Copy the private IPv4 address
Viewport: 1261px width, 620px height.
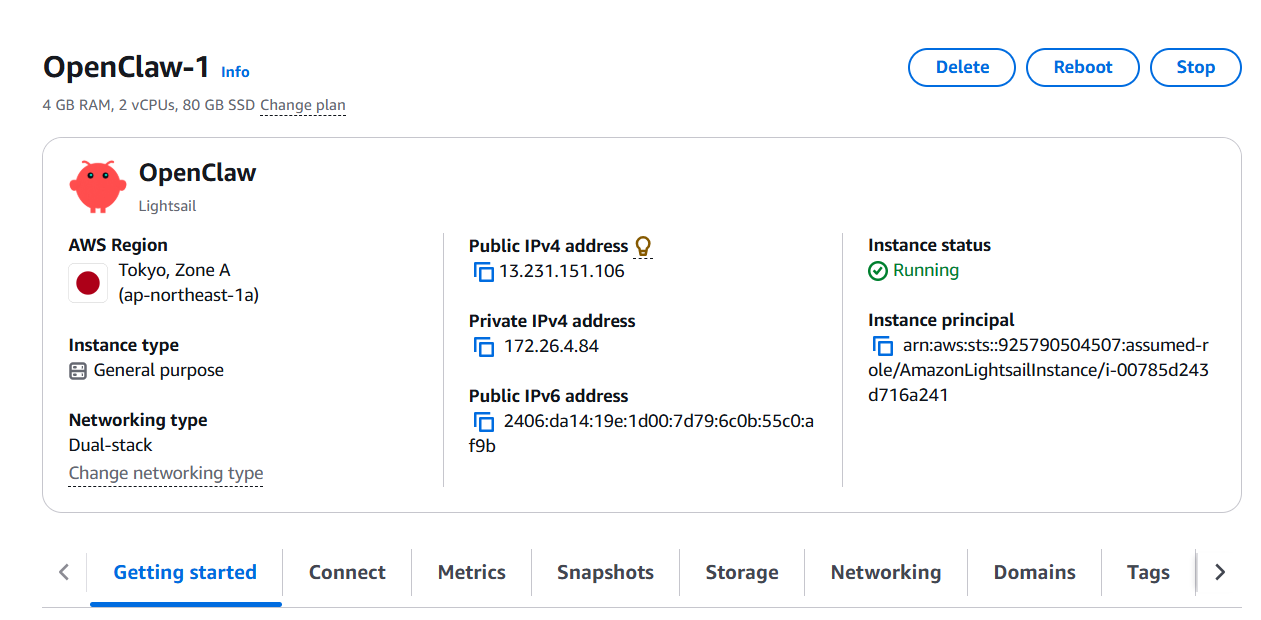pos(484,347)
